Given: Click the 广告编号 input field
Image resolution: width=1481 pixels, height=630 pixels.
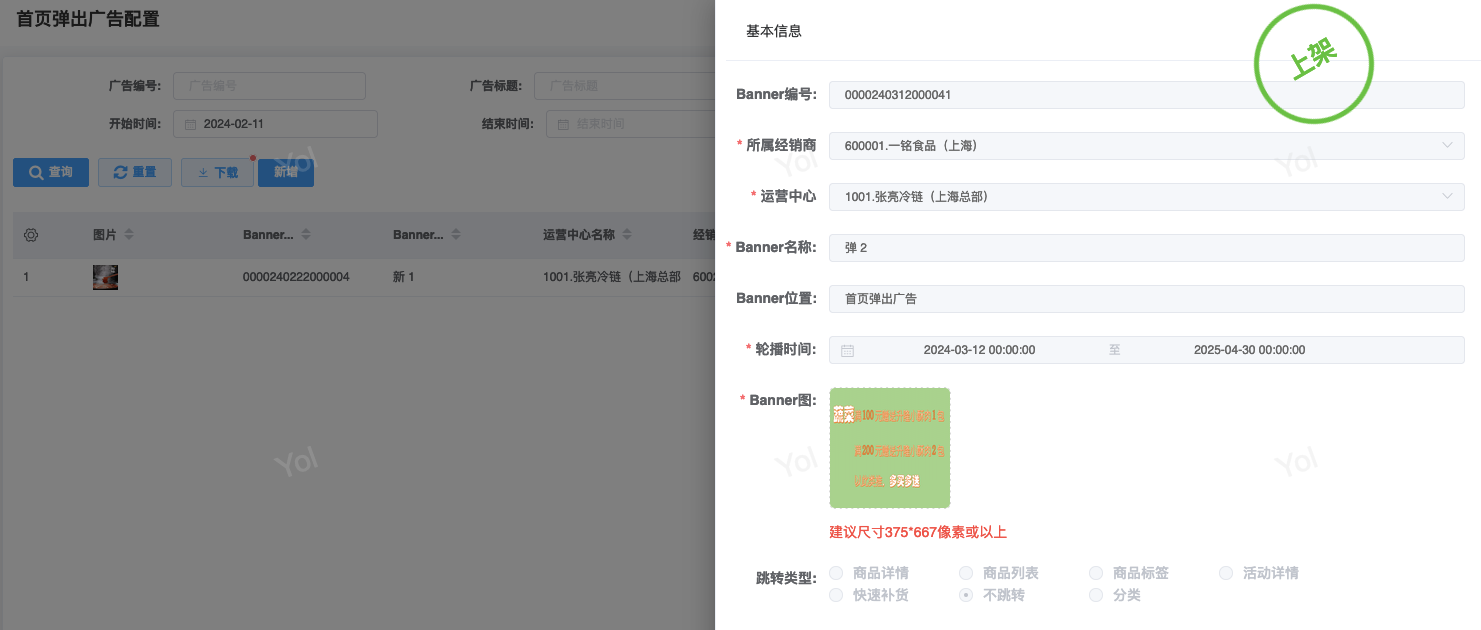Looking at the screenshot, I should click(269, 86).
